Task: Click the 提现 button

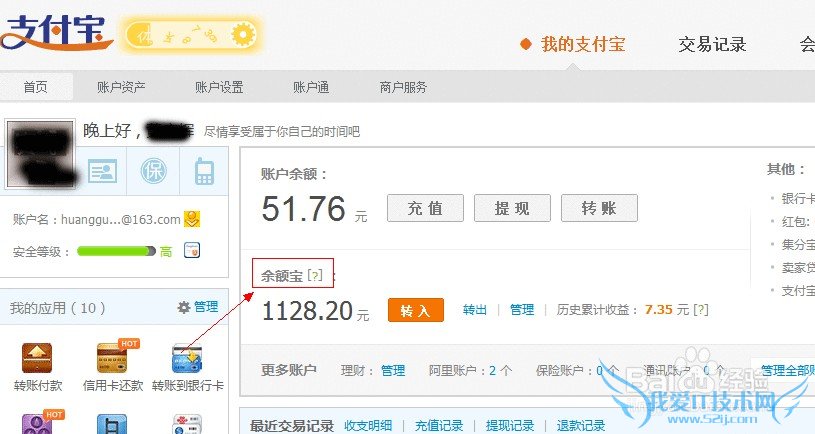Action: point(512,208)
